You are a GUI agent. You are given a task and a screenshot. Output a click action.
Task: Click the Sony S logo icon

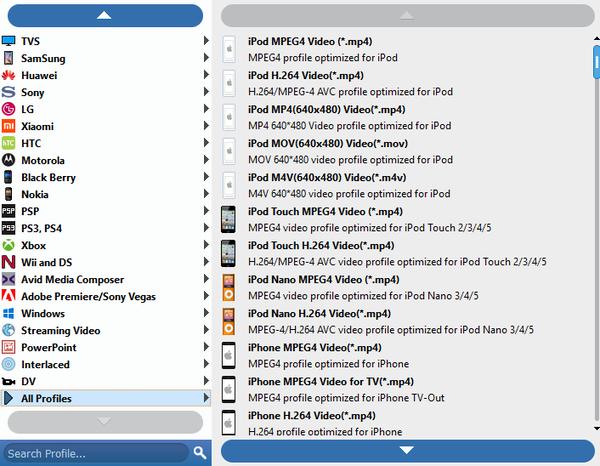tap(8, 92)
